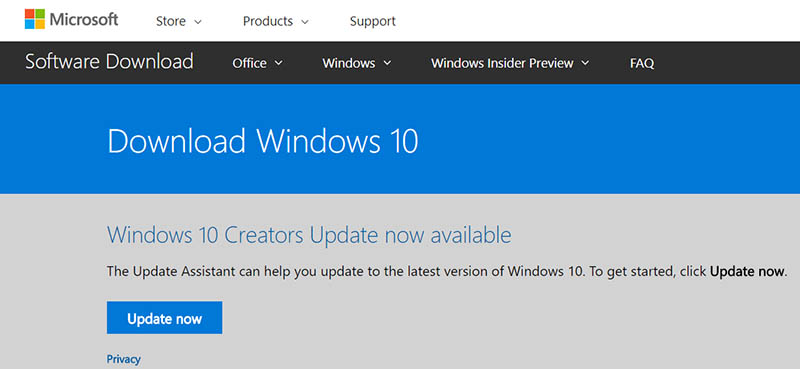Click the Microsoft four-square logo

pos(35,19)
